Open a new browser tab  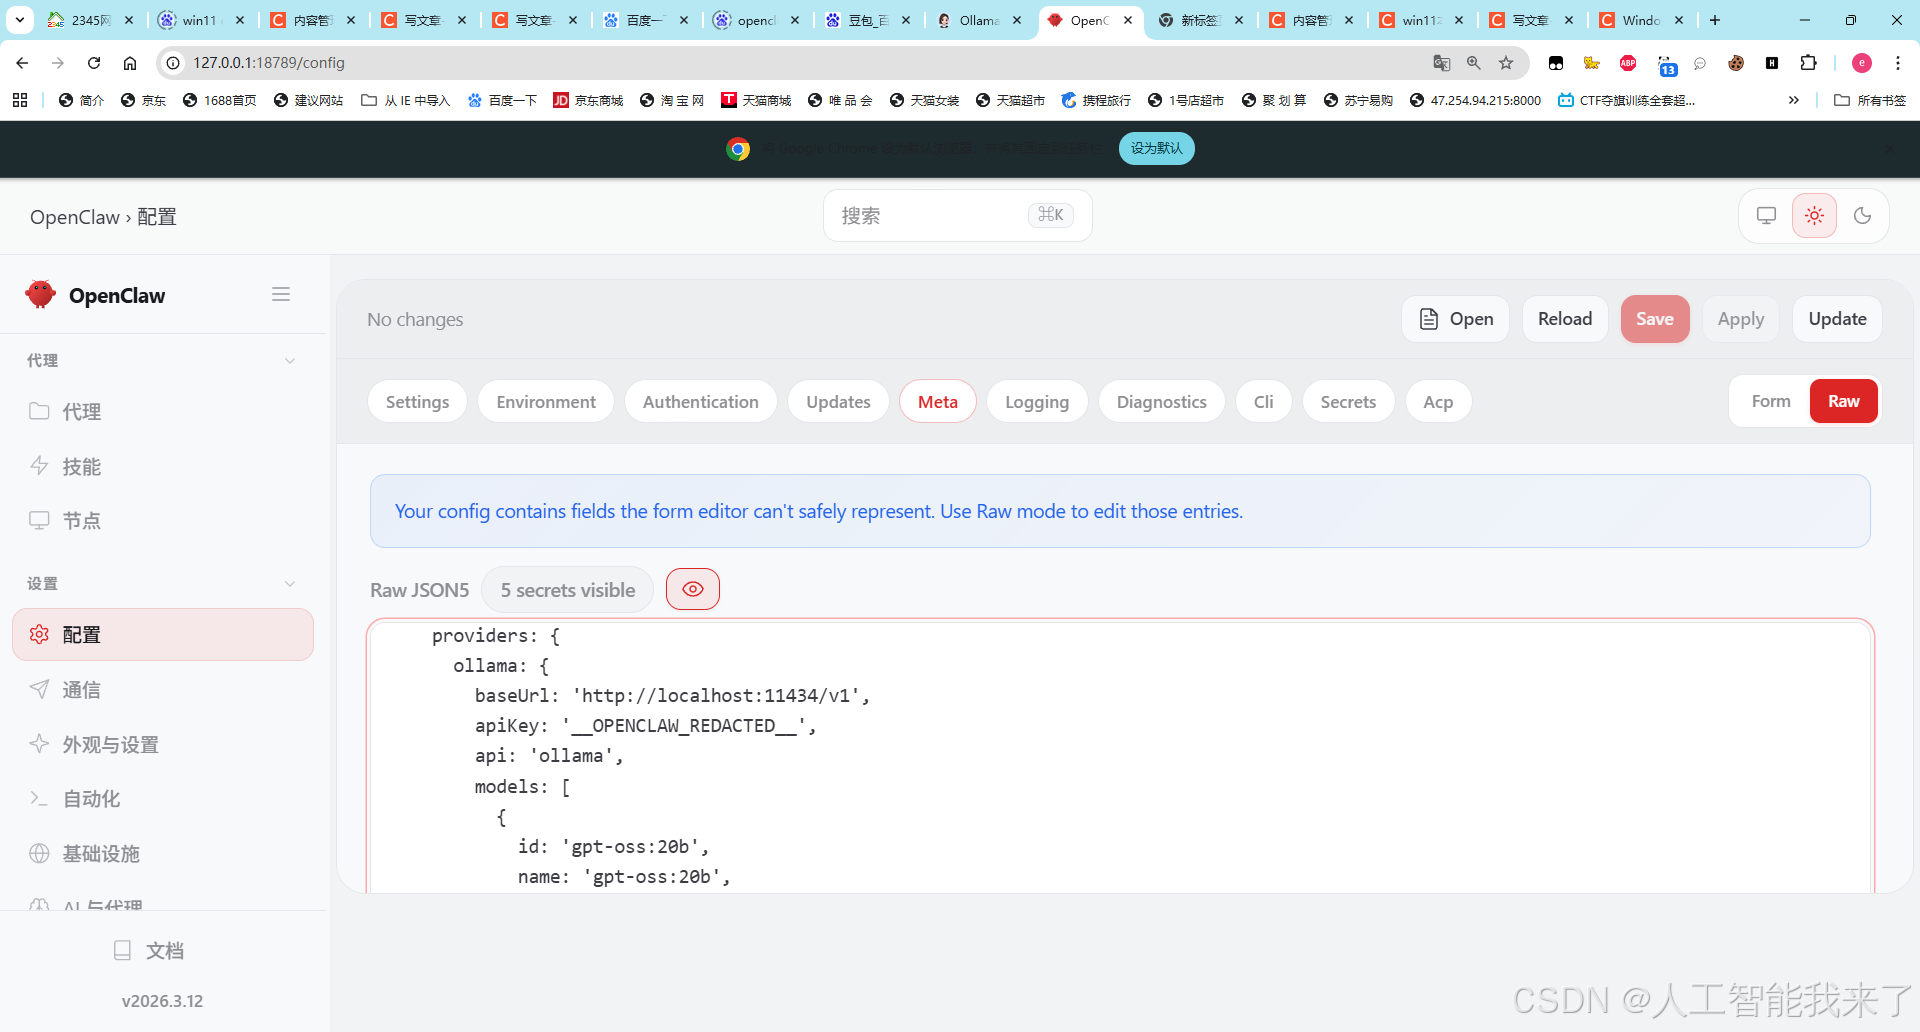tap(1715, 20)
